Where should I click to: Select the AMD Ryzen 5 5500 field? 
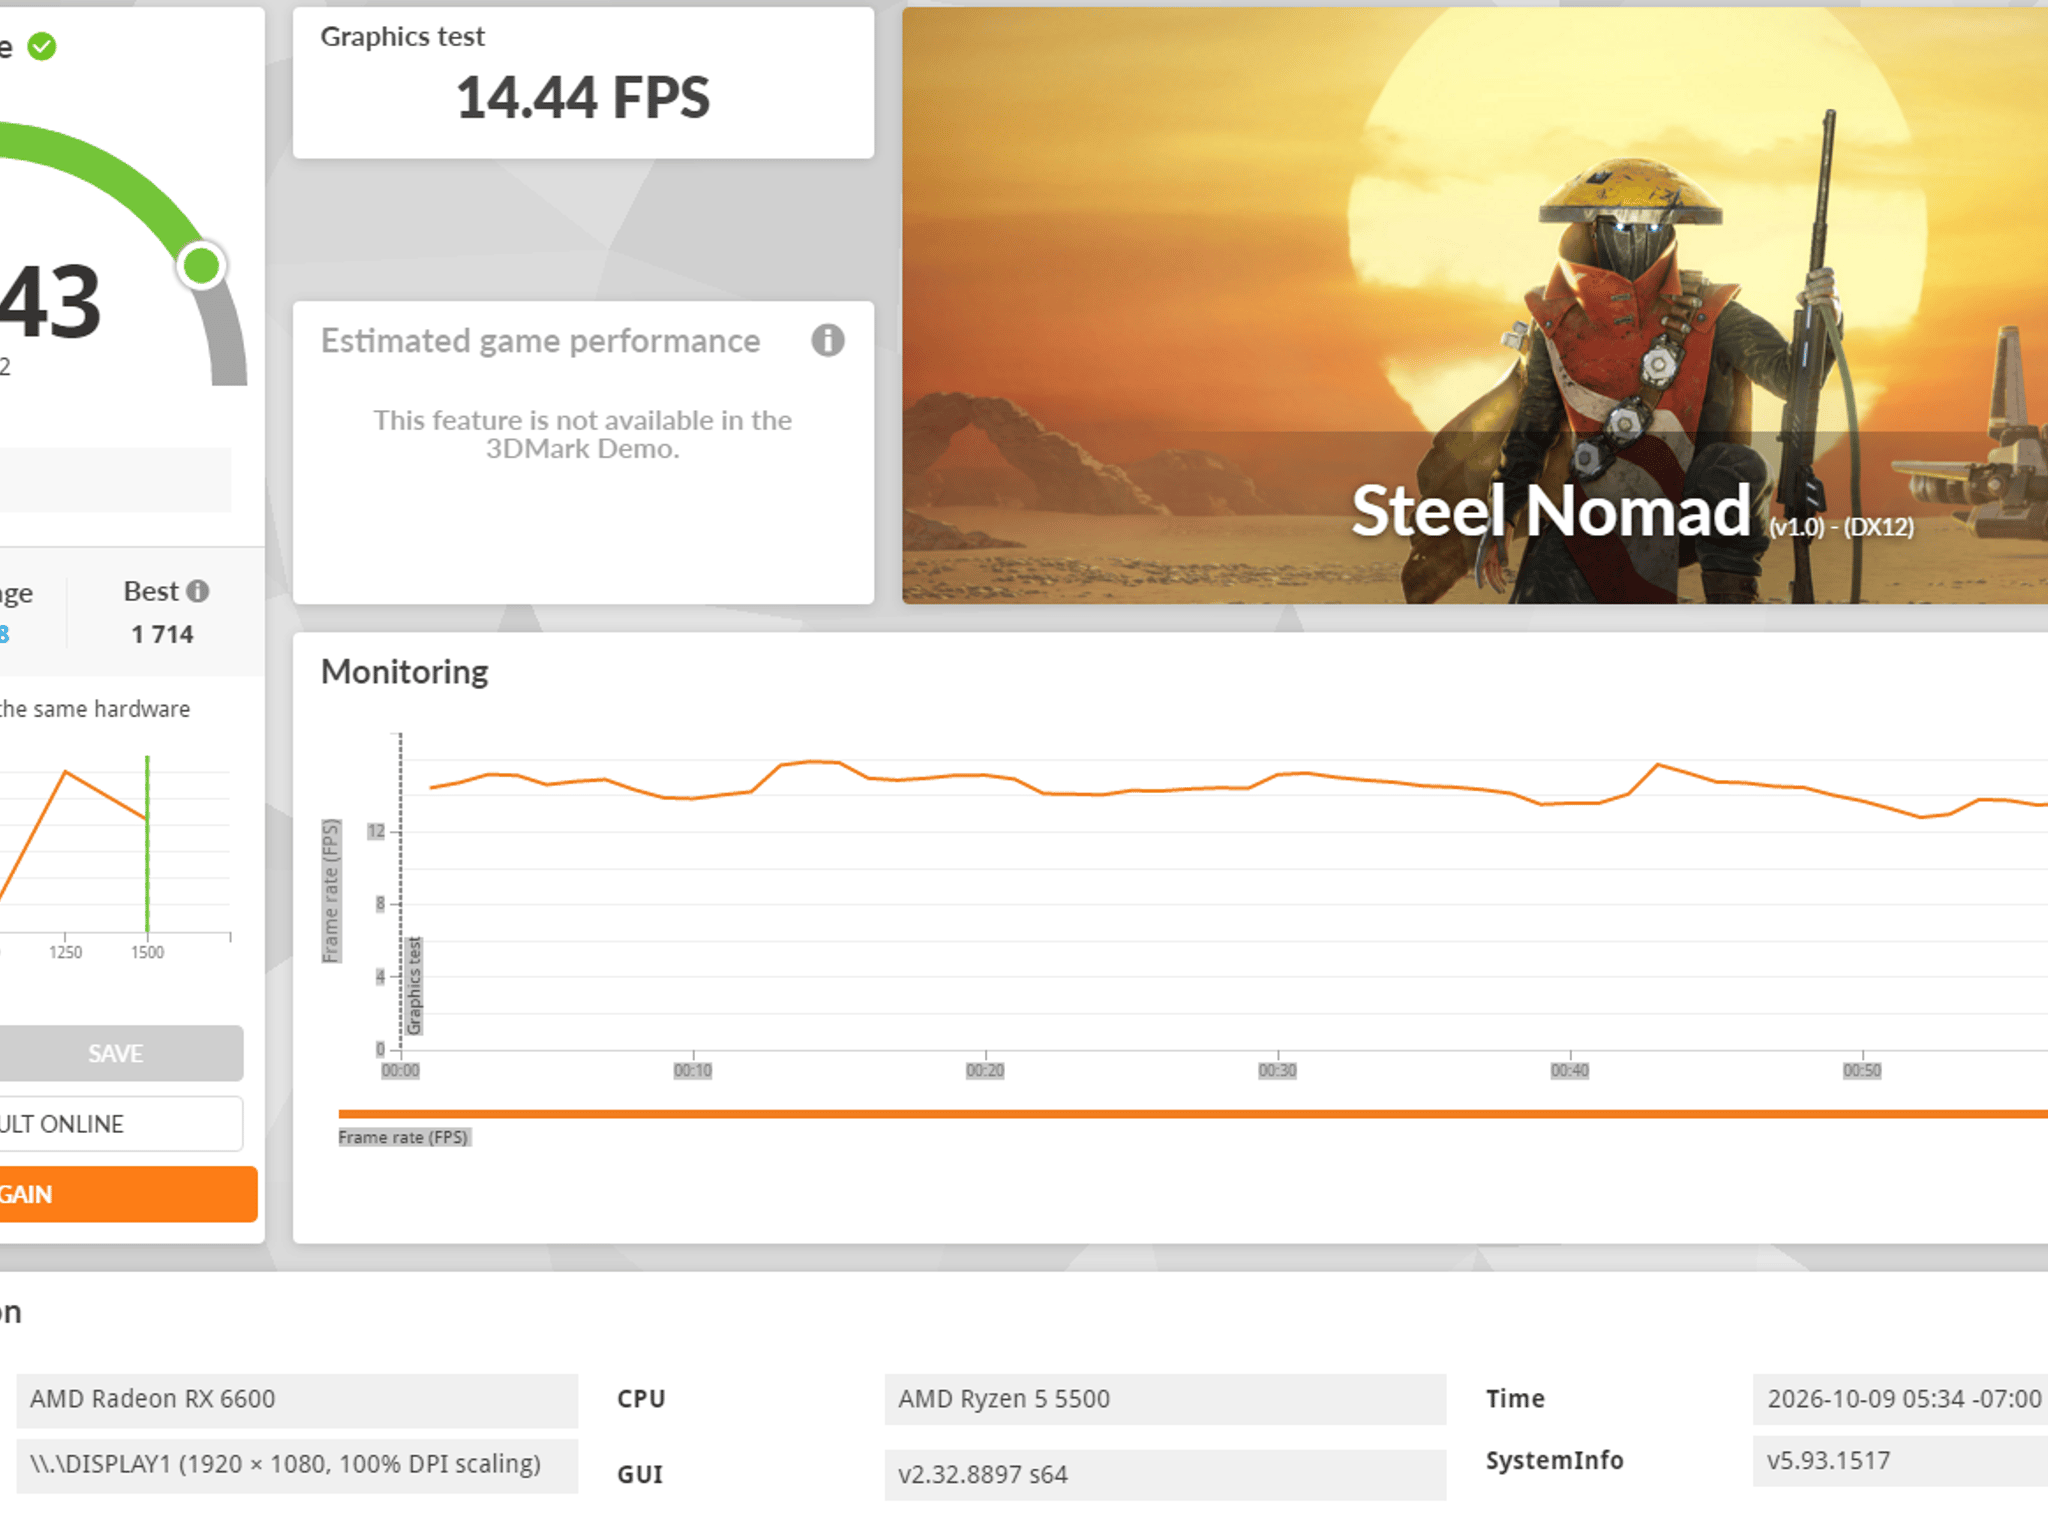click(x=1165, y=1399)
